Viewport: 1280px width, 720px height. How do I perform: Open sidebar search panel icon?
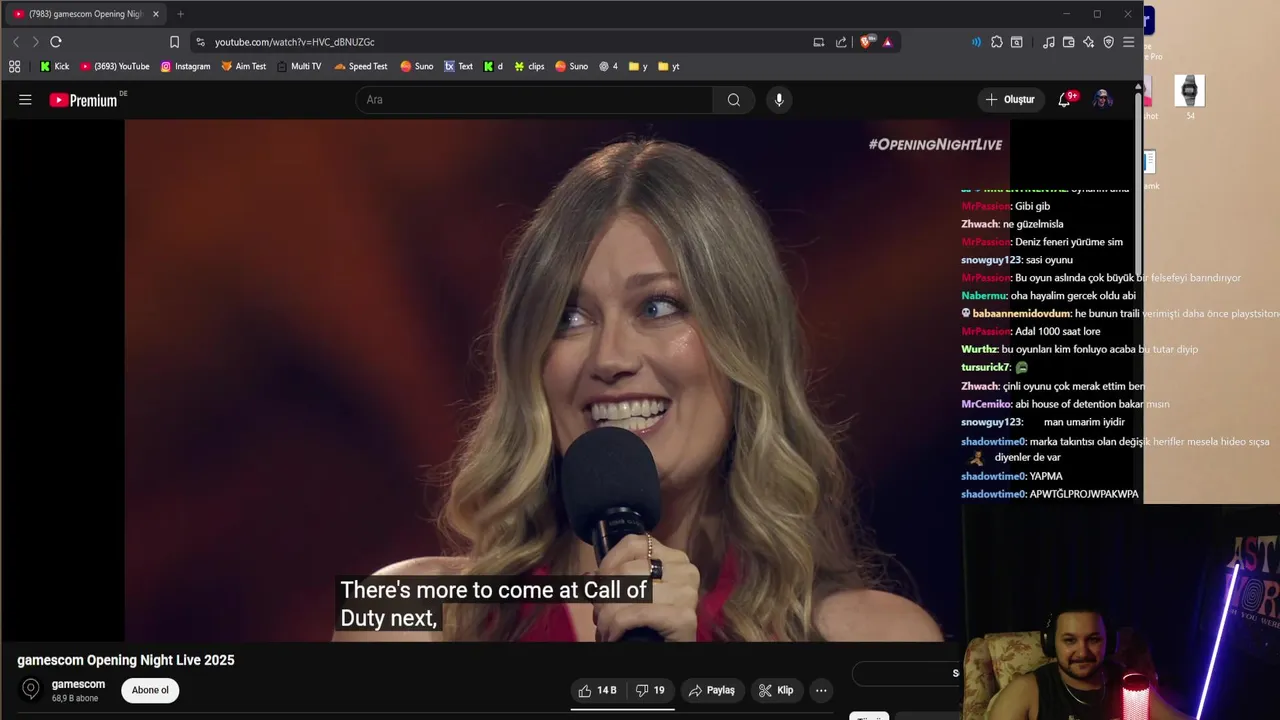coord(1017,42)
